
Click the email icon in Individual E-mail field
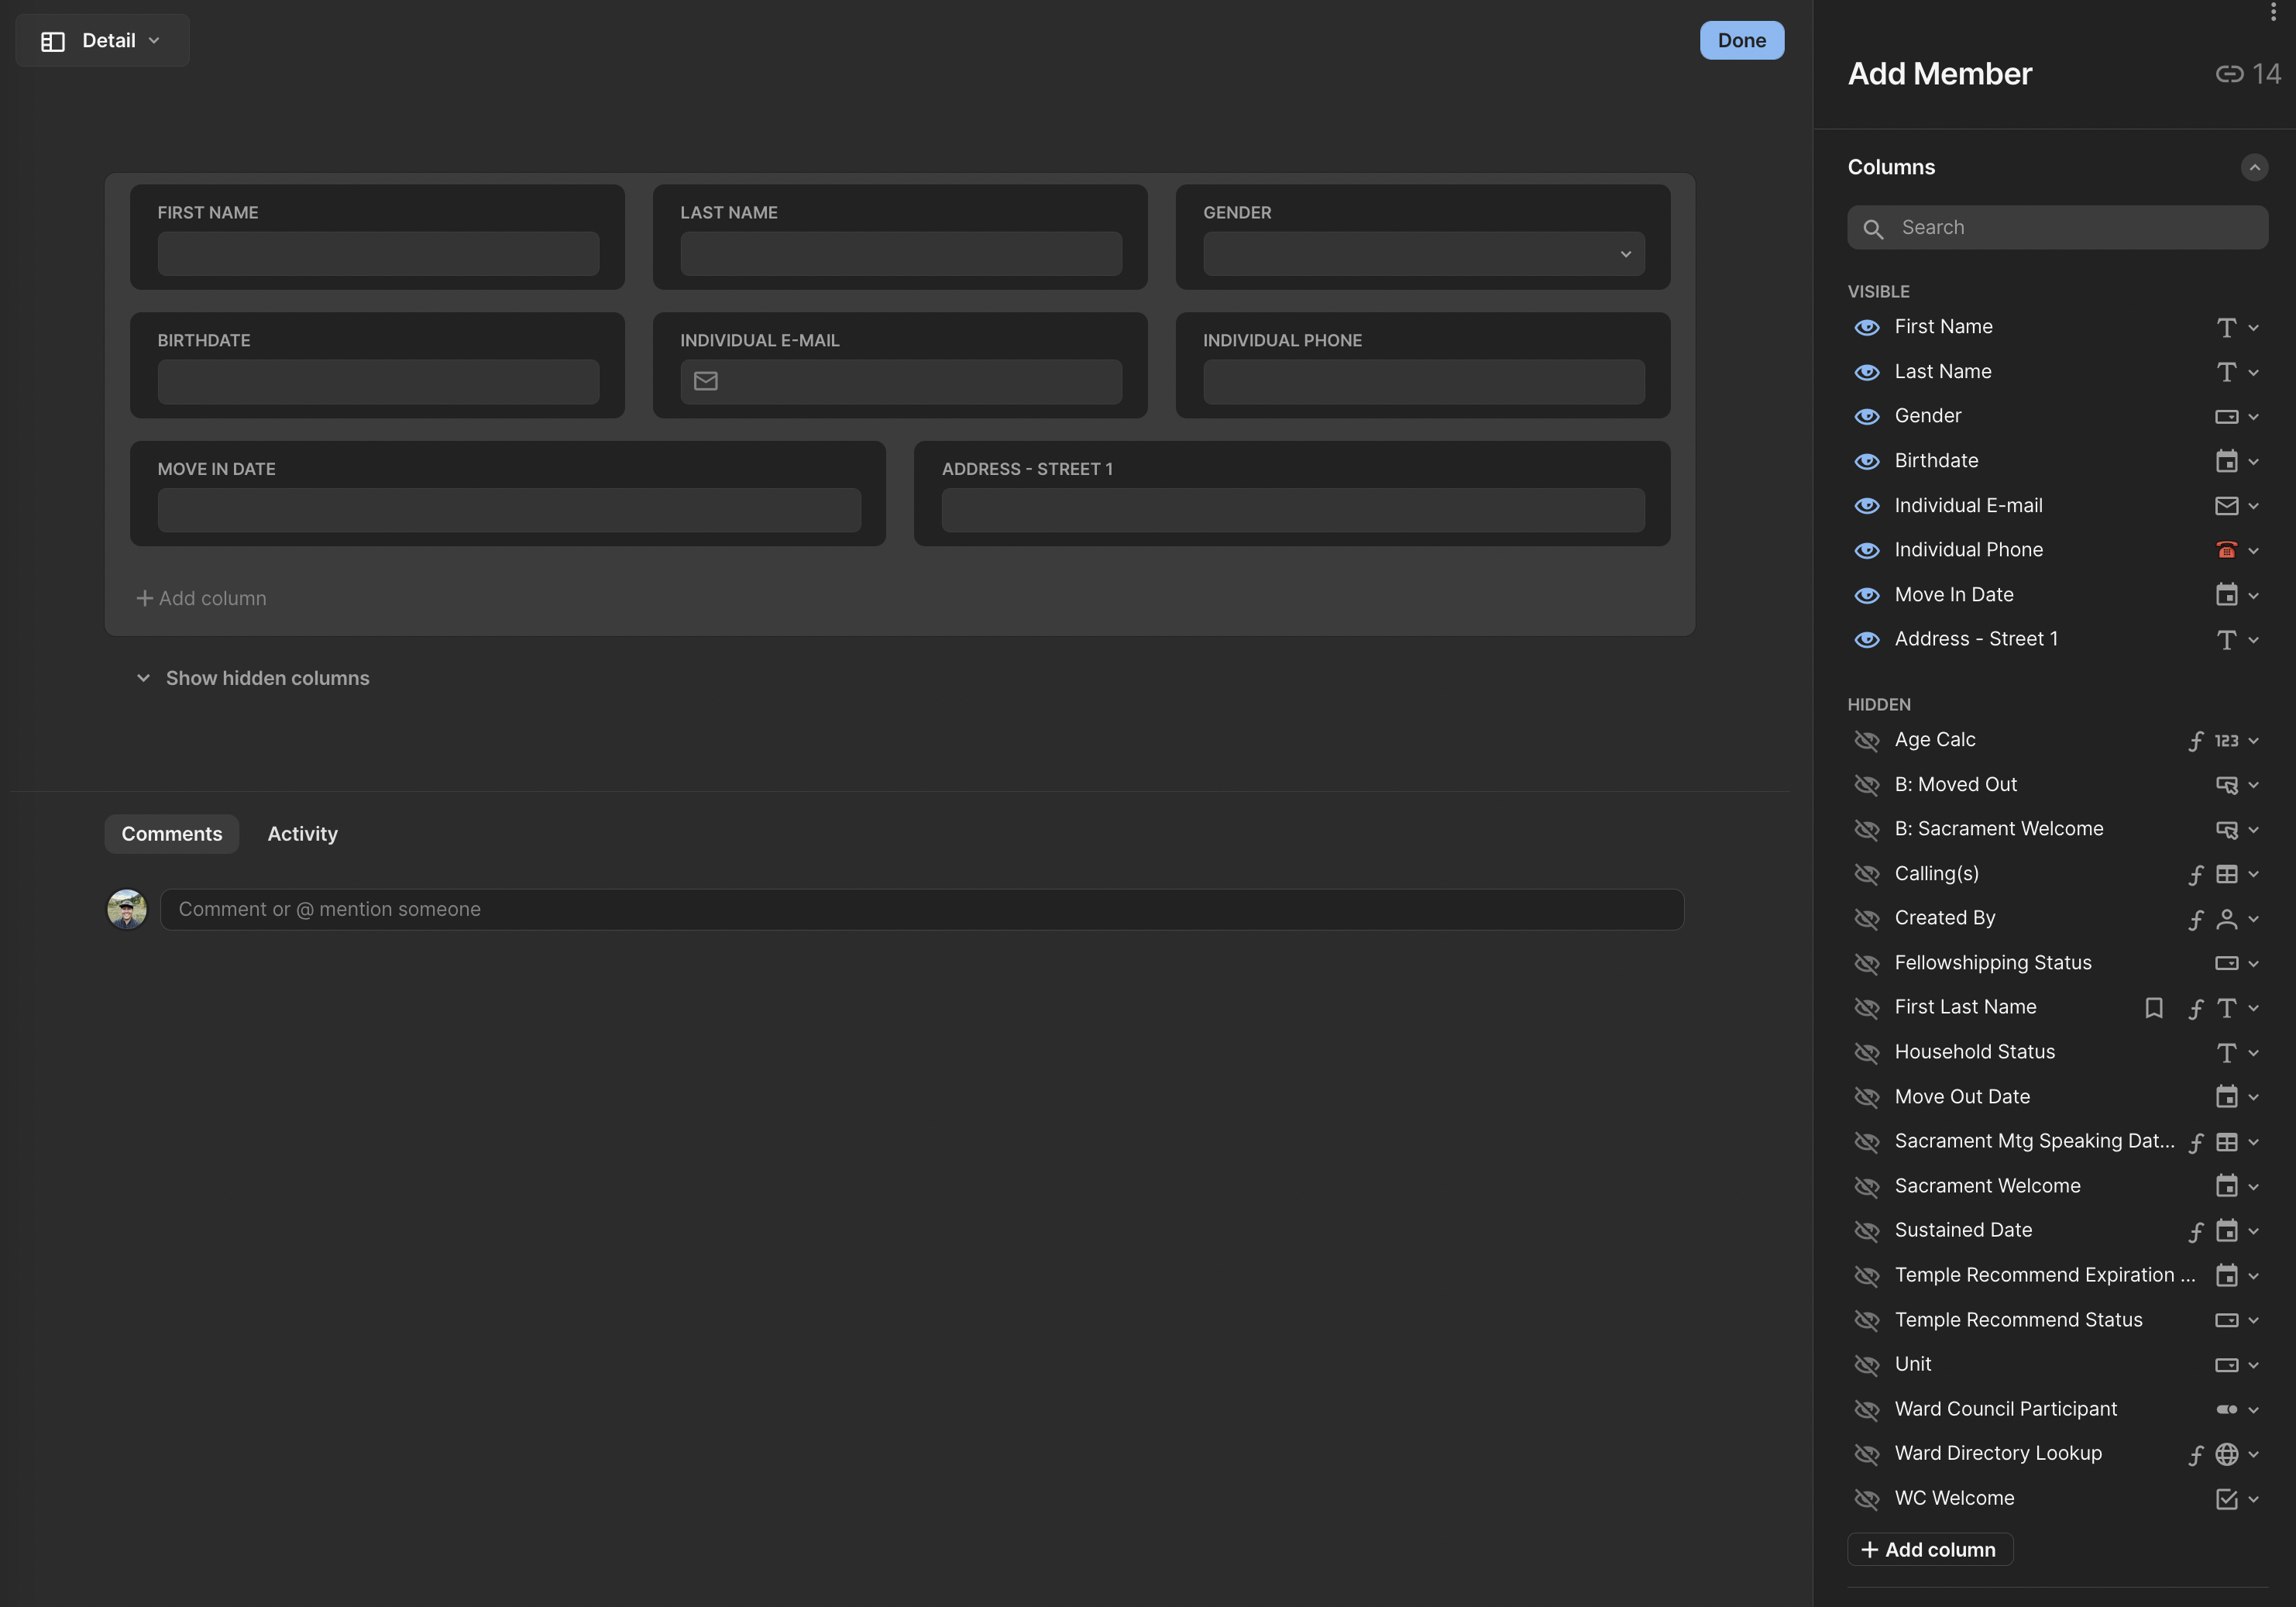(x=705, y=381)
